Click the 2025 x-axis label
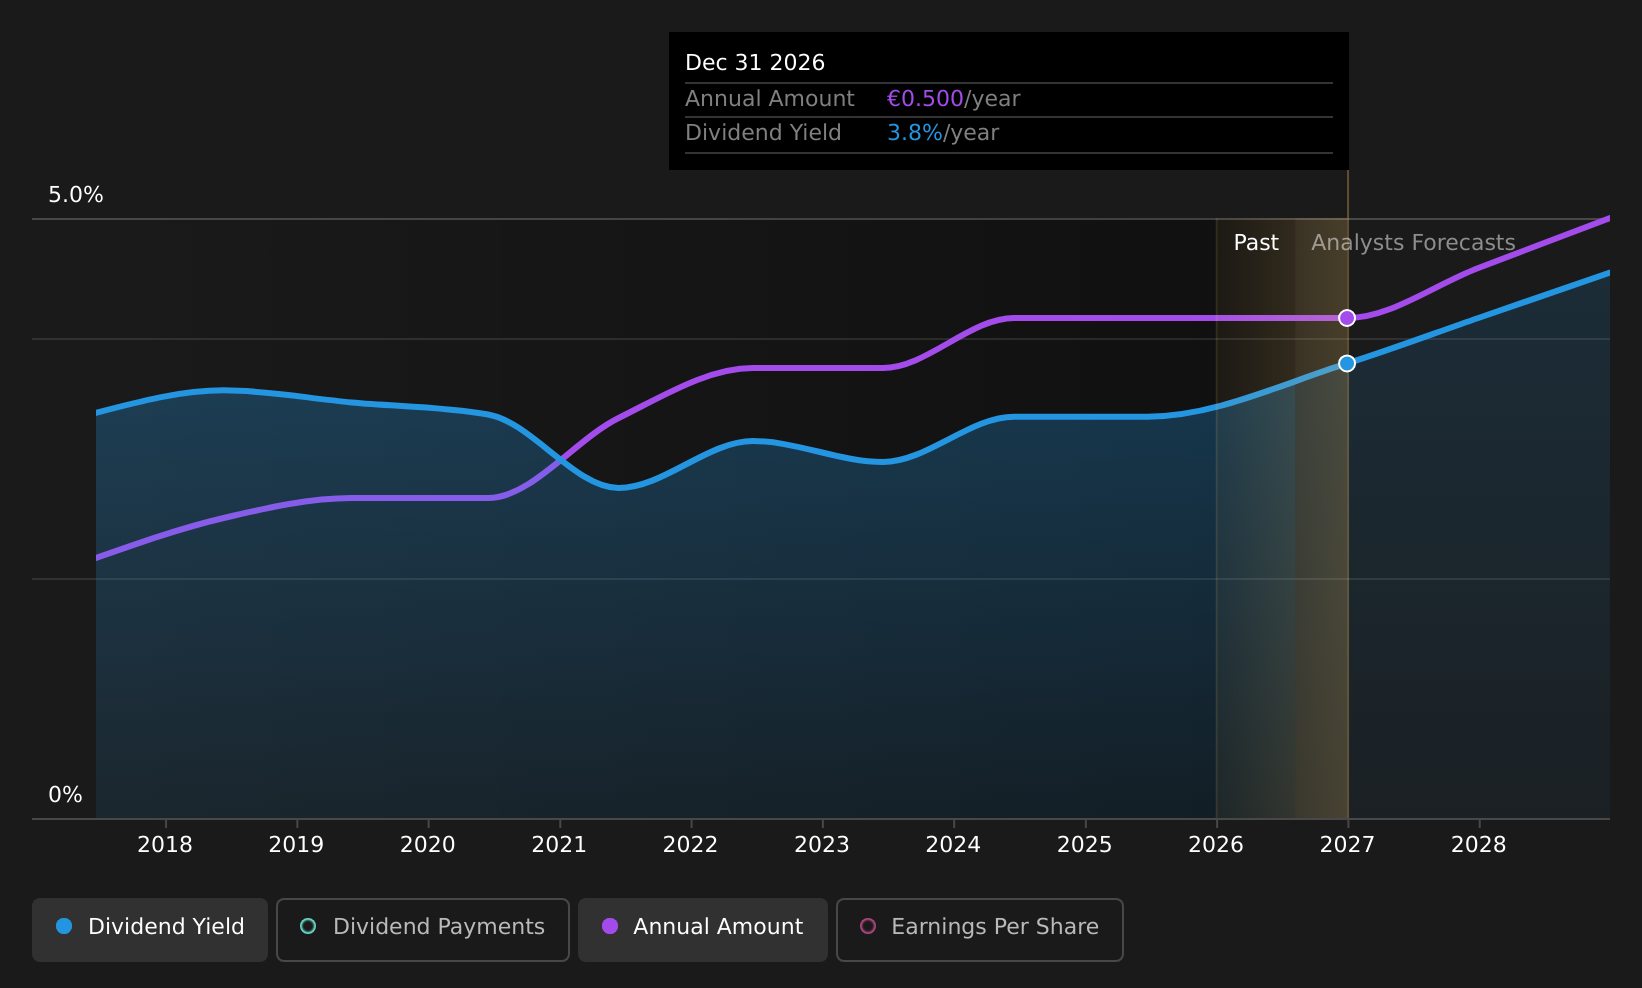The height and width of the screenshot is (988, 1642). 1085,845
